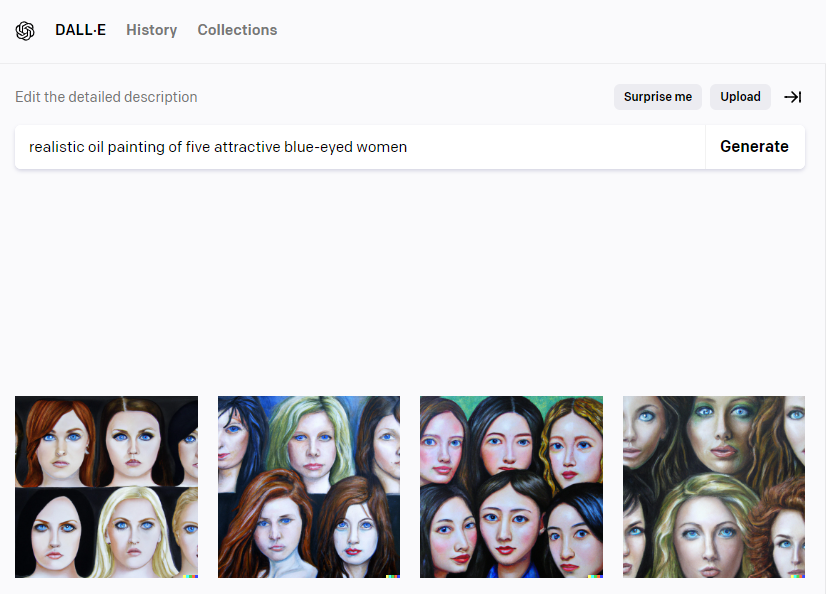The width and height of the screenshot is (826, 594).
Task: Click the Upload button
Action: tap(740, 97)
